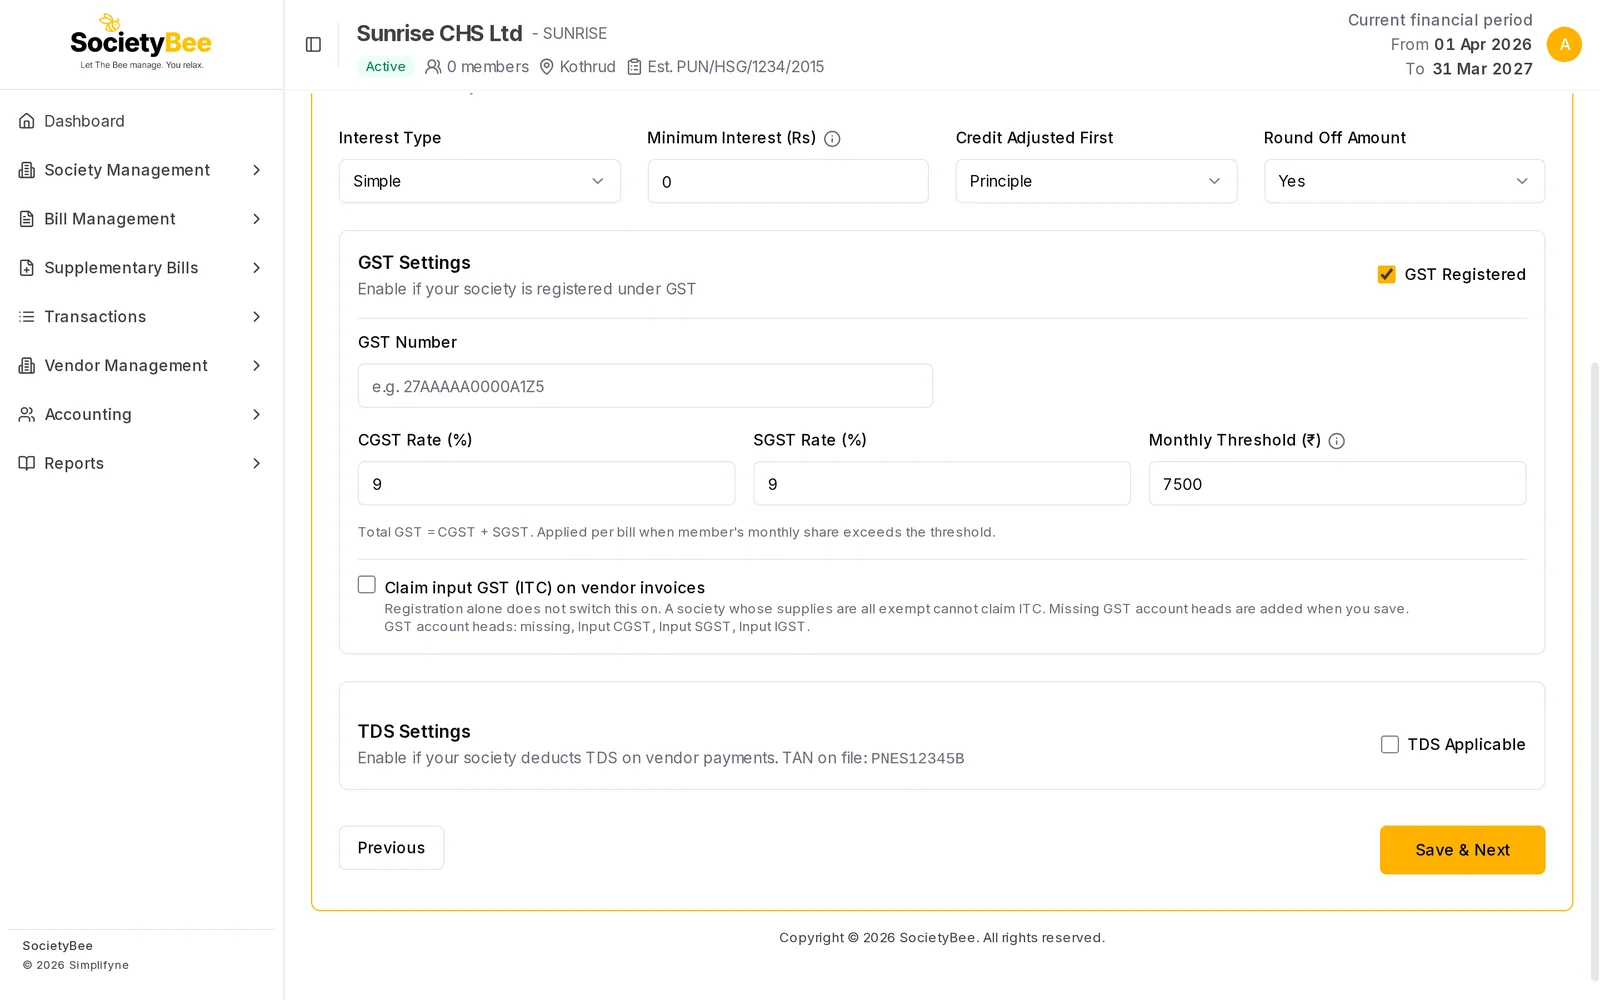Click the SocietyBee logo

141,42
